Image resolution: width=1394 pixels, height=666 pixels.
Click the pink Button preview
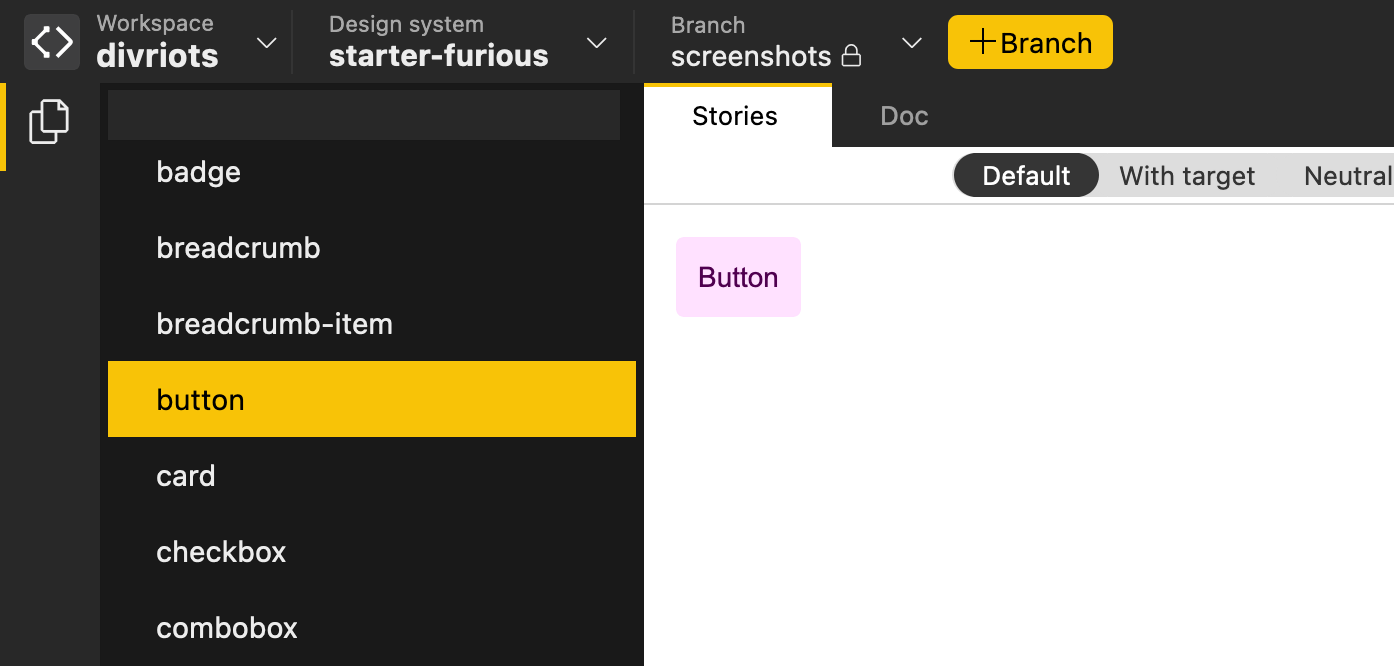click(738, 277)
